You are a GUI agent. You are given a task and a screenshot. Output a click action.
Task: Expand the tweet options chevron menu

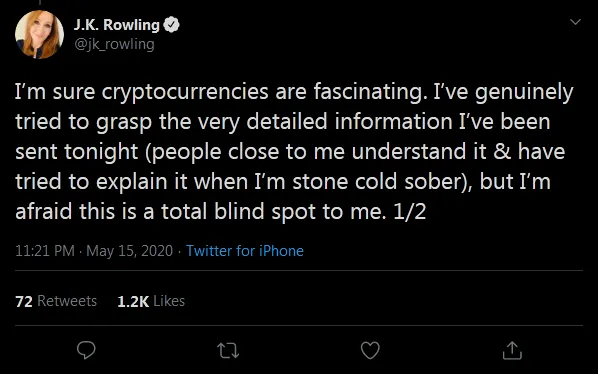[575, 22]
